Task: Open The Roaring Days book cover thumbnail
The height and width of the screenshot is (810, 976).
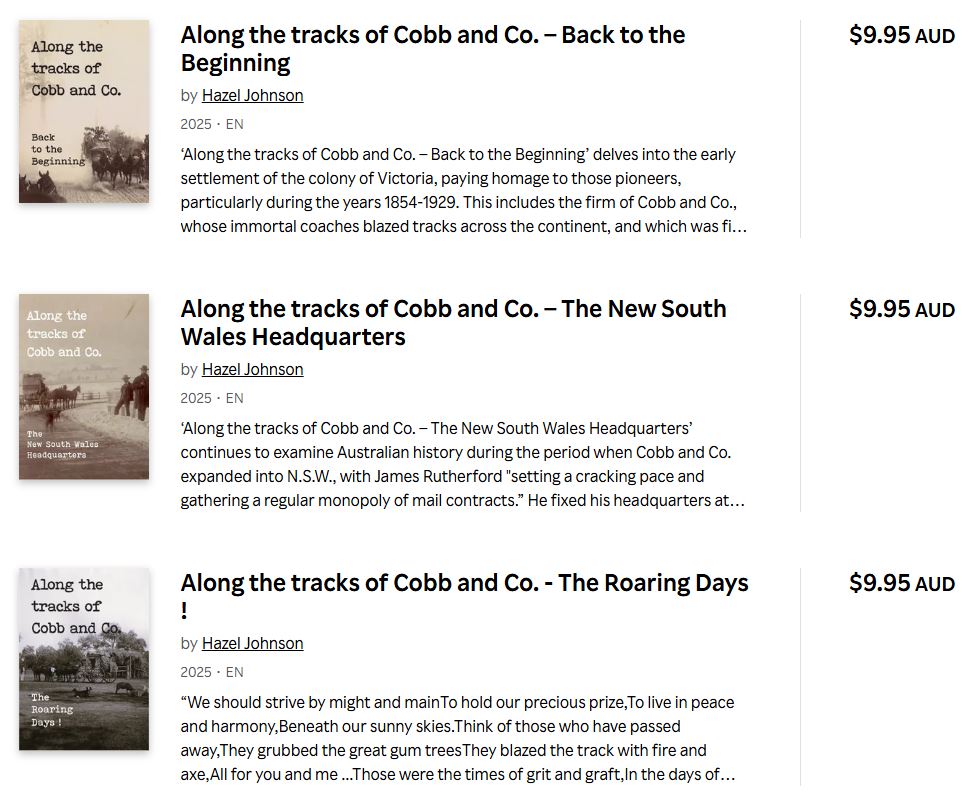Action: coord(84,659)
